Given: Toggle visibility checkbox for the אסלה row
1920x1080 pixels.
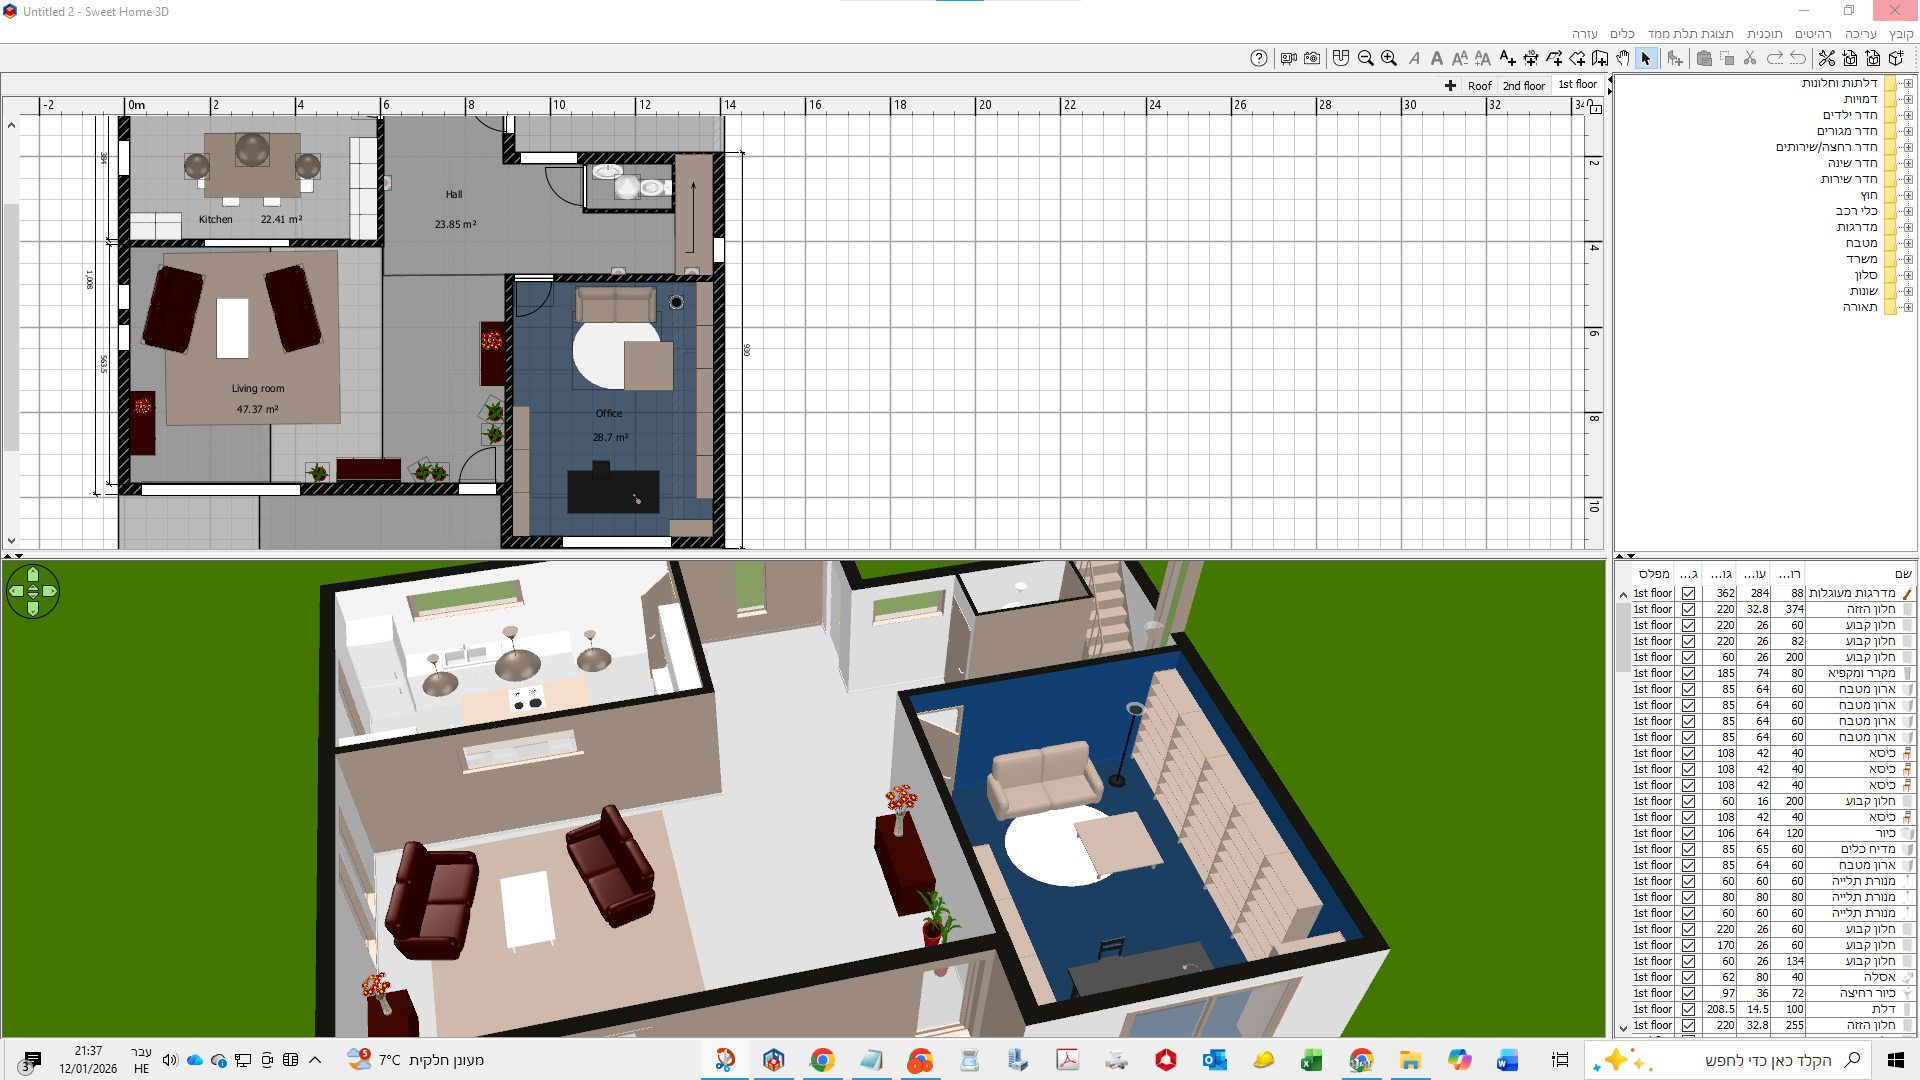Looking at the screenshot, I should pyautogui.click(x=1689, y=978).
